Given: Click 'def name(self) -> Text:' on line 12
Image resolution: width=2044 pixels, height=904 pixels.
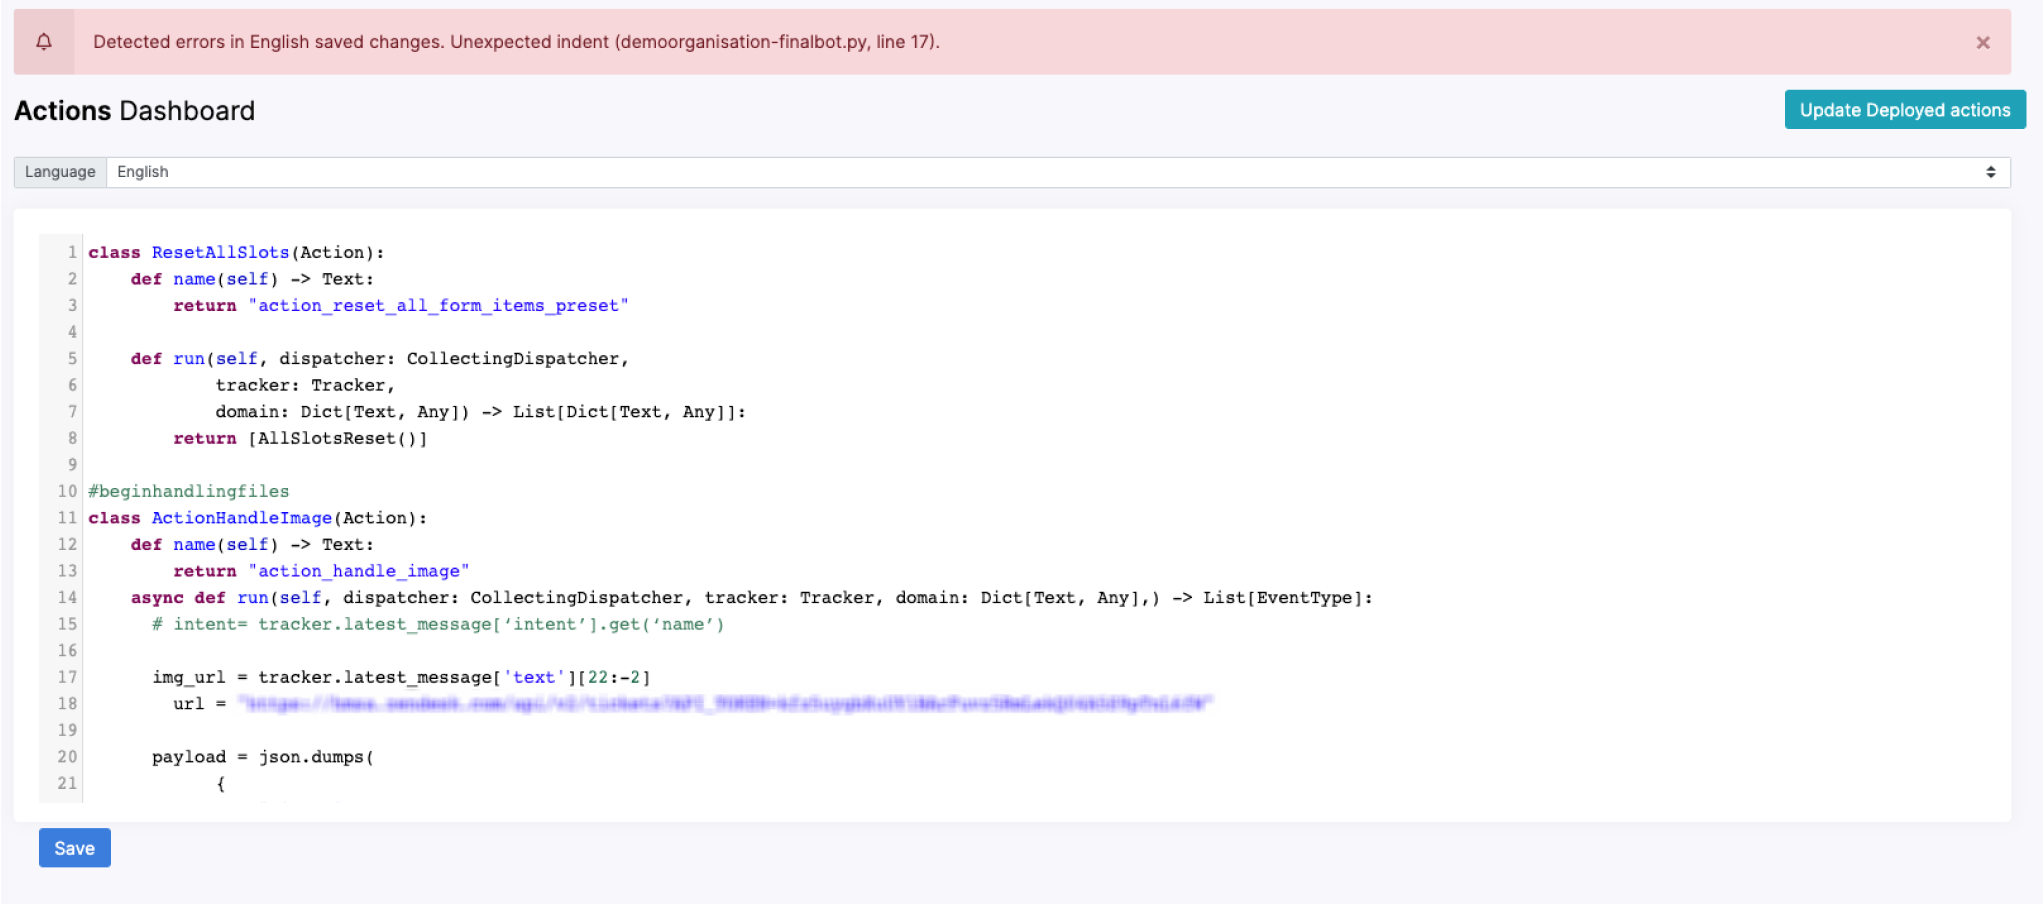Looking at the screenshot, I should click(252, 544).
